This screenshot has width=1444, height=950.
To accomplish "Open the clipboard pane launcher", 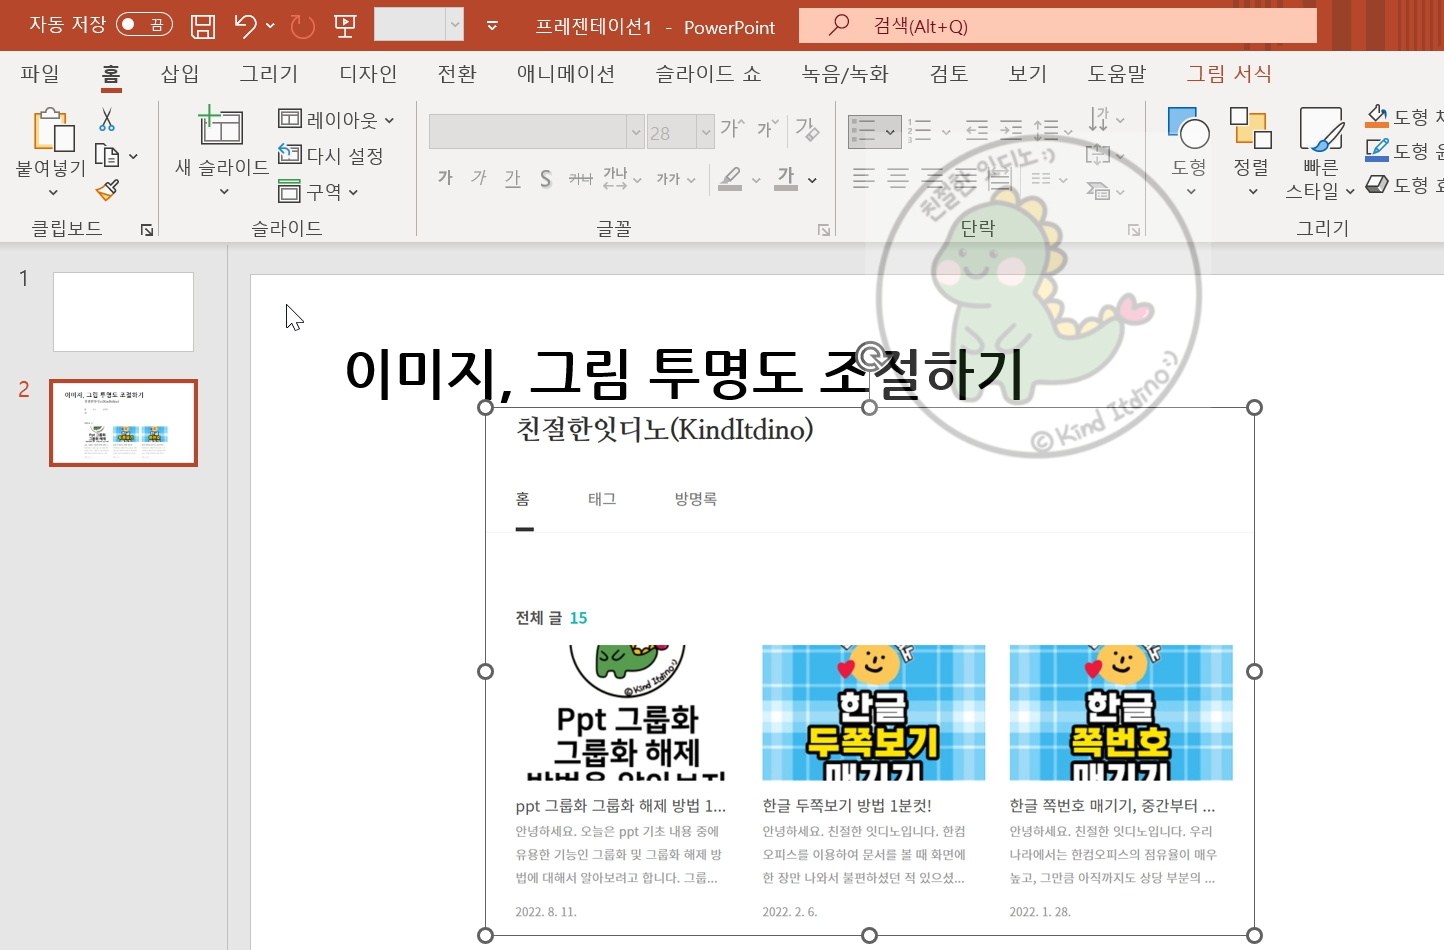I will click(x=147, y=230).
